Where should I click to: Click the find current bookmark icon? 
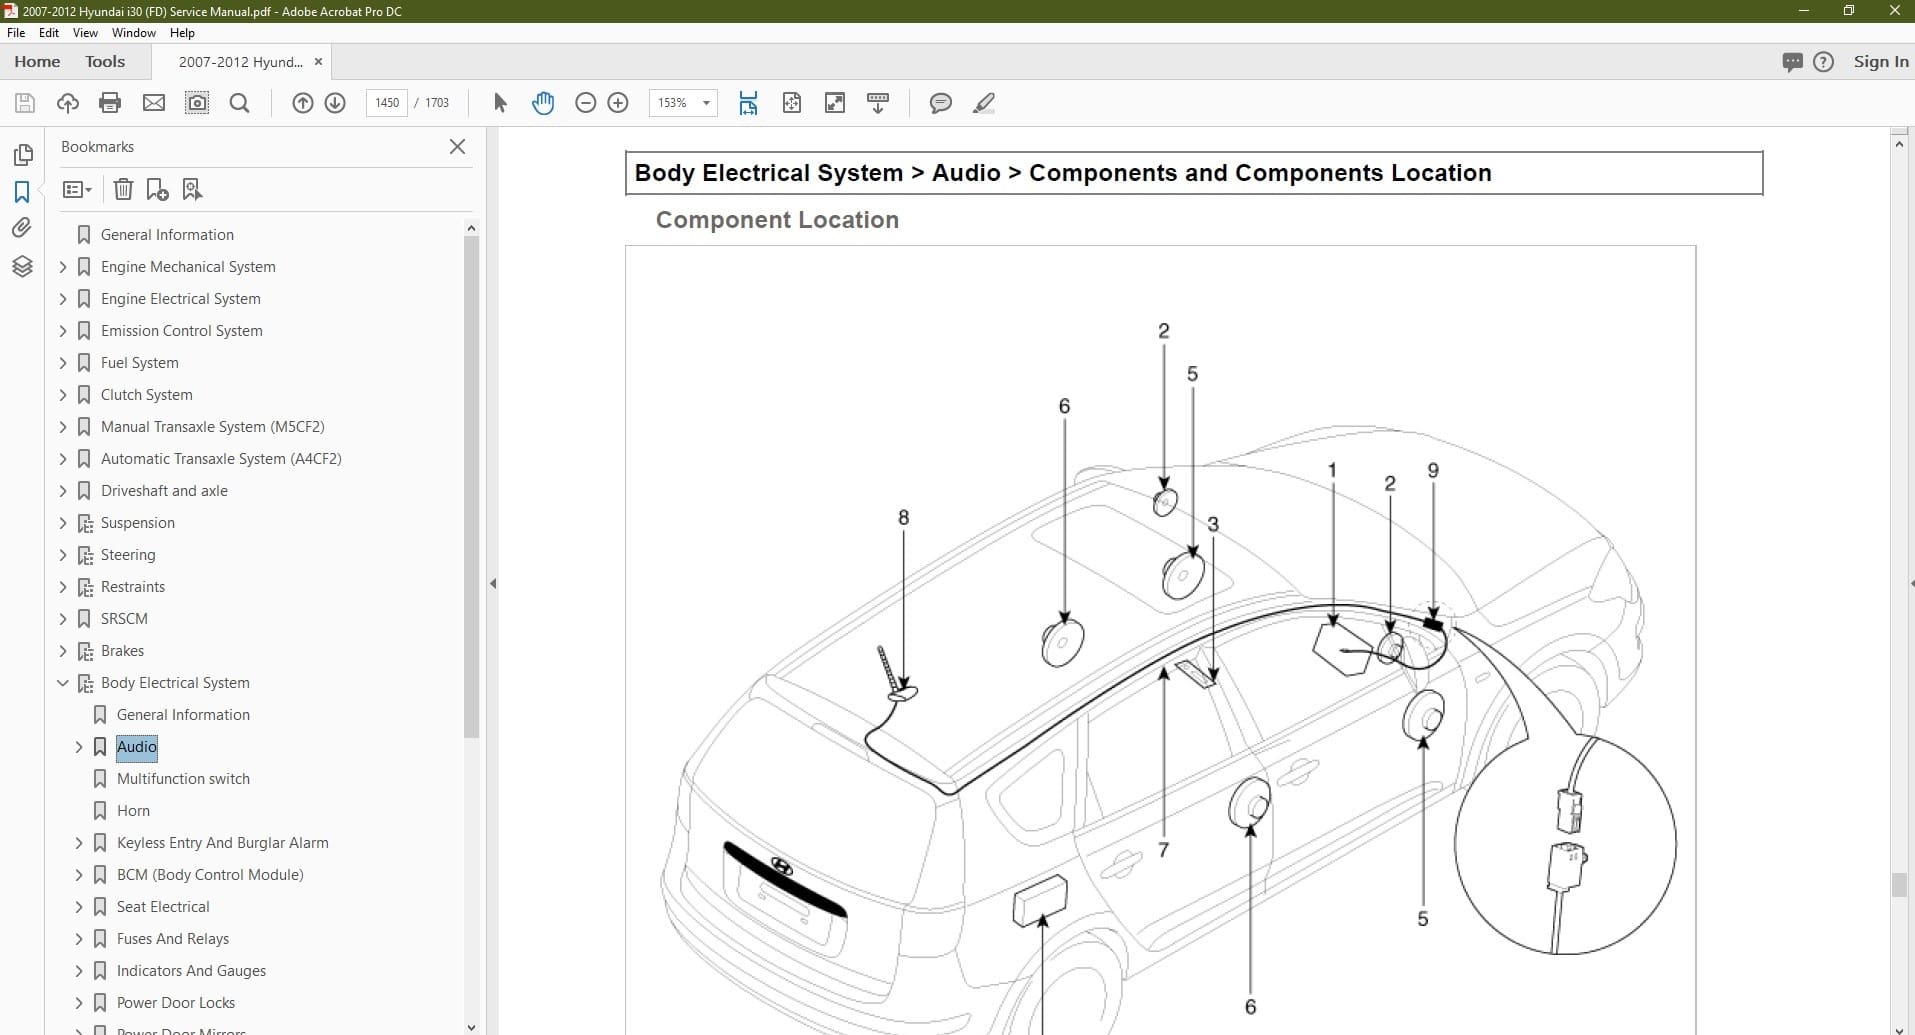192,189
